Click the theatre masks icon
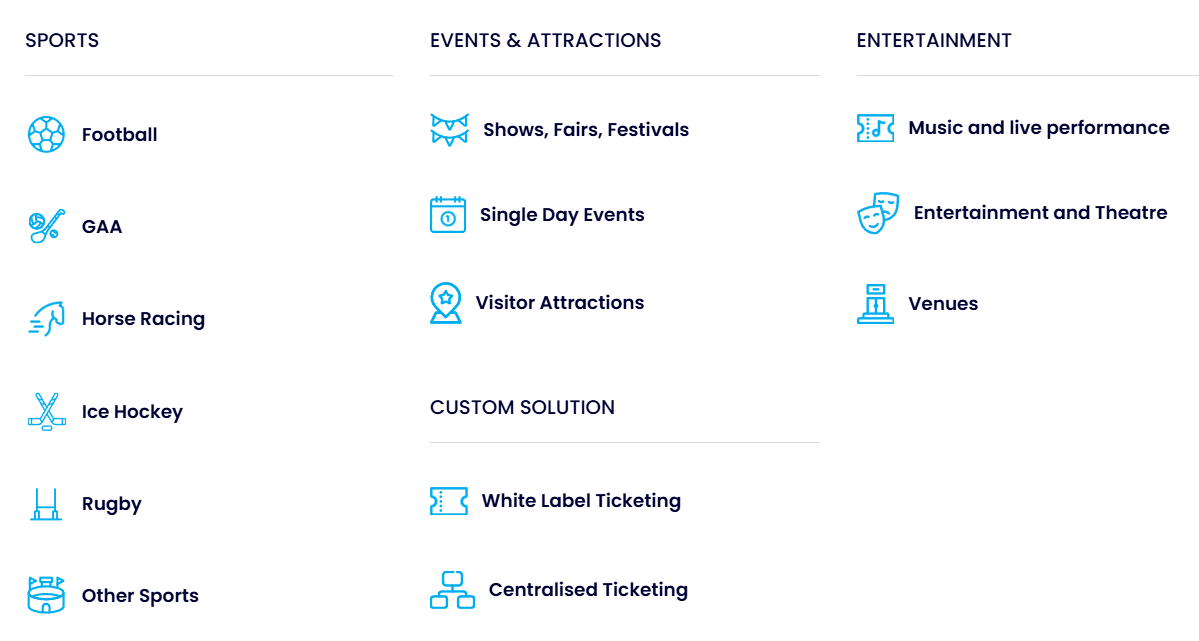The width and height of the screenshot is (1199, 641). tap(878, 213)
